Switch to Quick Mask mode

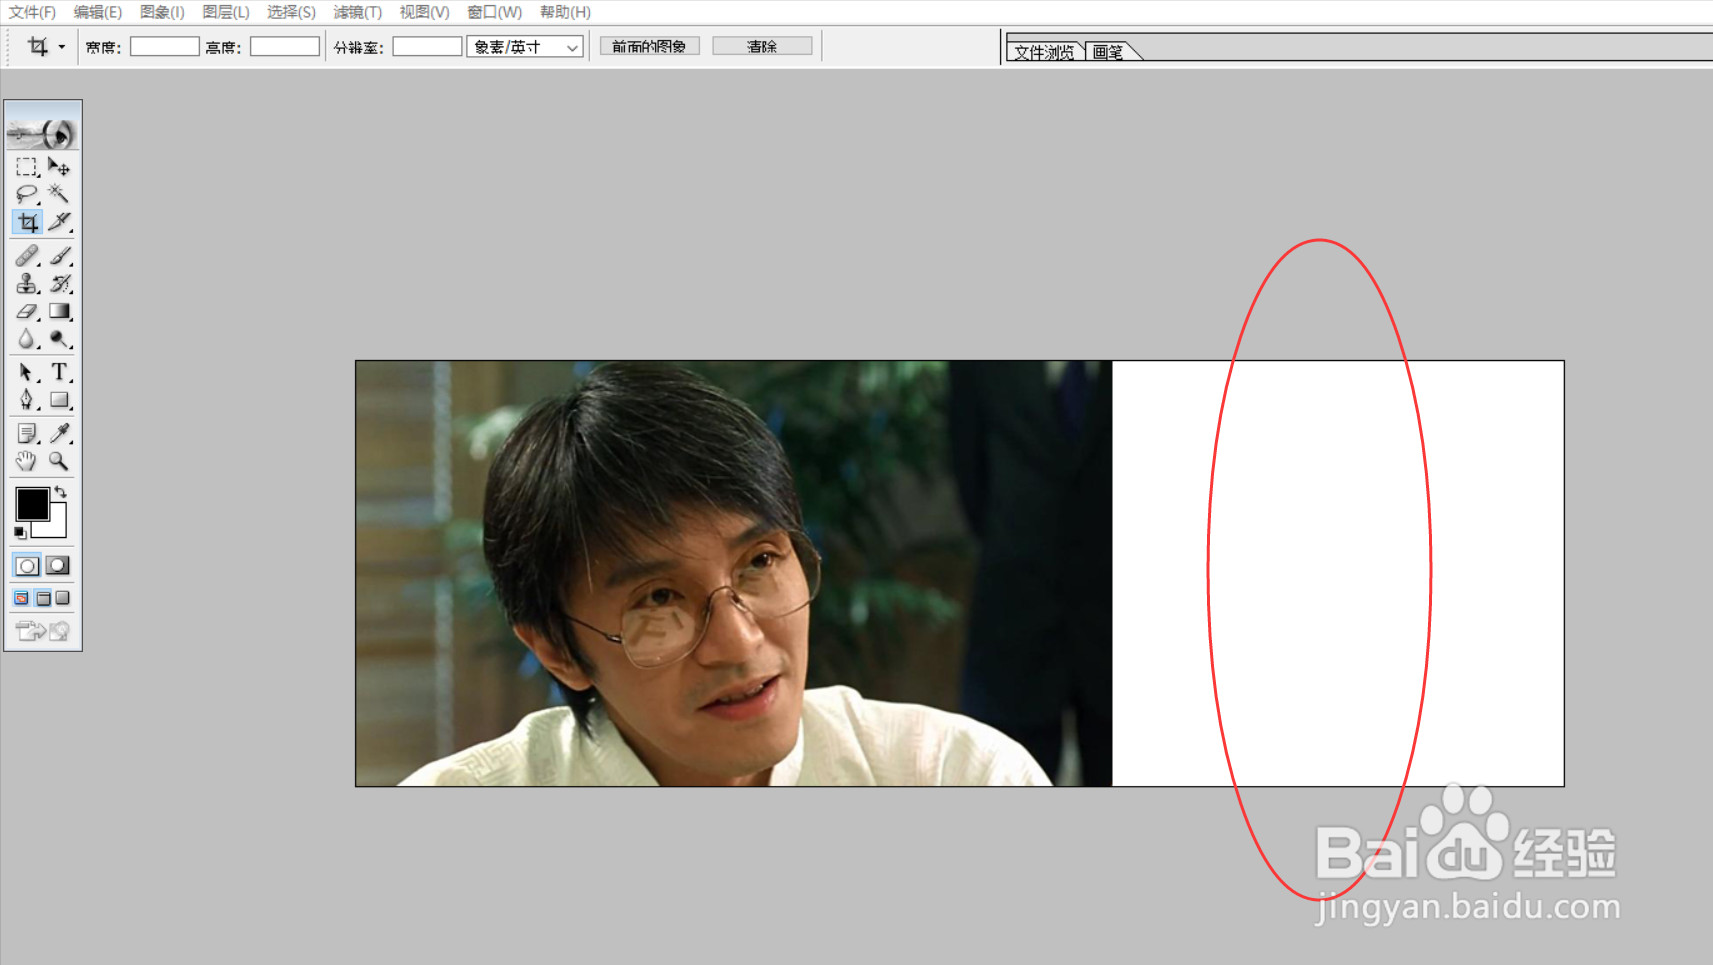[58, 566]
